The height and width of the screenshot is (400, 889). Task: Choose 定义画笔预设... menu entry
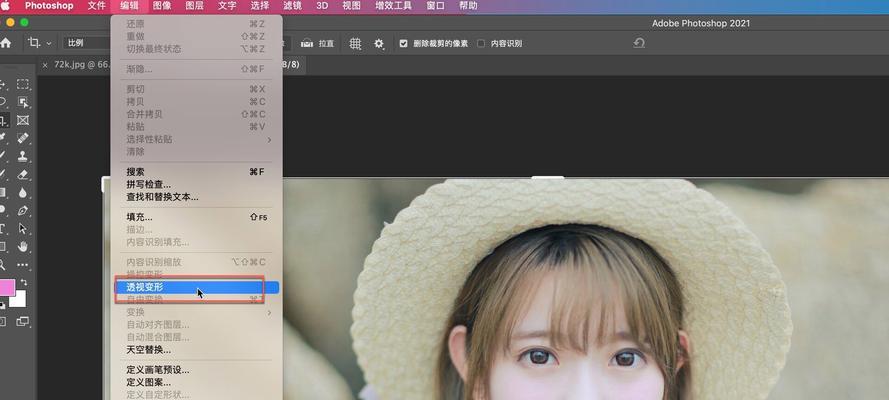click(x=197, y=370)
